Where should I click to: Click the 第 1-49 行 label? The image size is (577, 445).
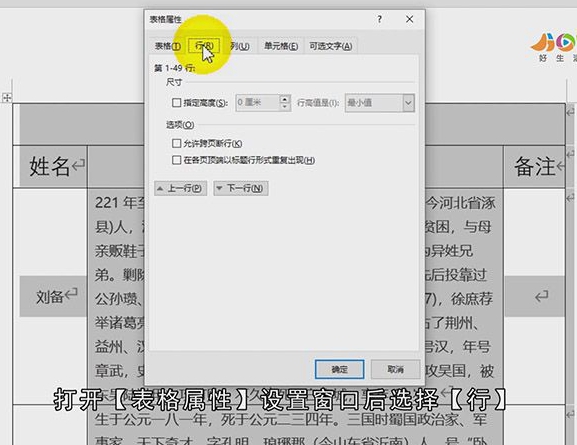(175, 68)
